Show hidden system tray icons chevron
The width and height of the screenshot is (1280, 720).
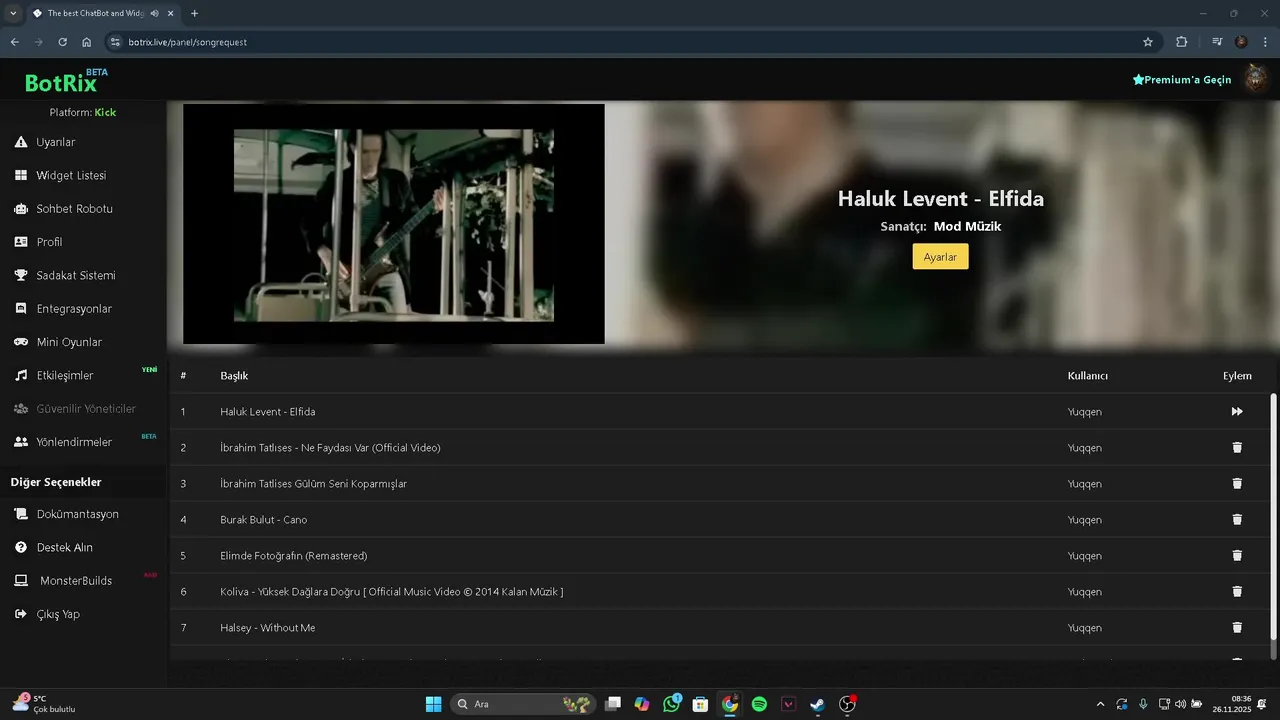pos(1101,704)
